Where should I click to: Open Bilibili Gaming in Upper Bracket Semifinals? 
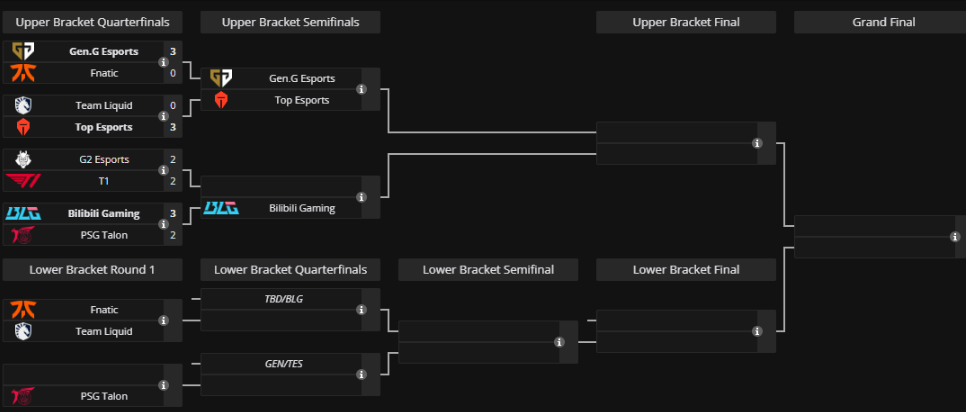click(301, 208)
